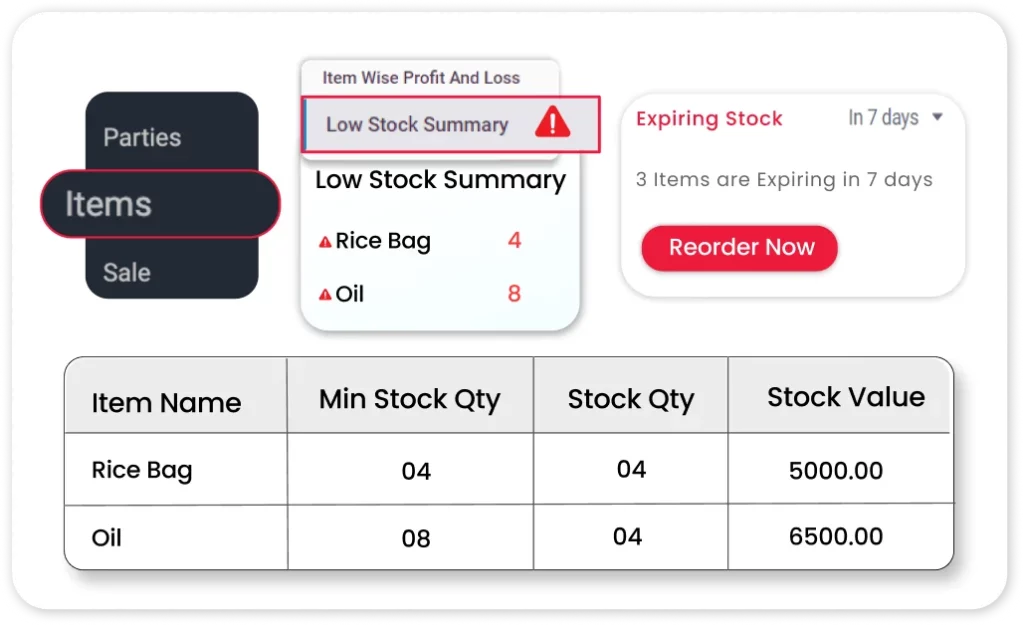Select the Oil row in table
This screenshot has width=1024, height=626.
tap(107, 538)
